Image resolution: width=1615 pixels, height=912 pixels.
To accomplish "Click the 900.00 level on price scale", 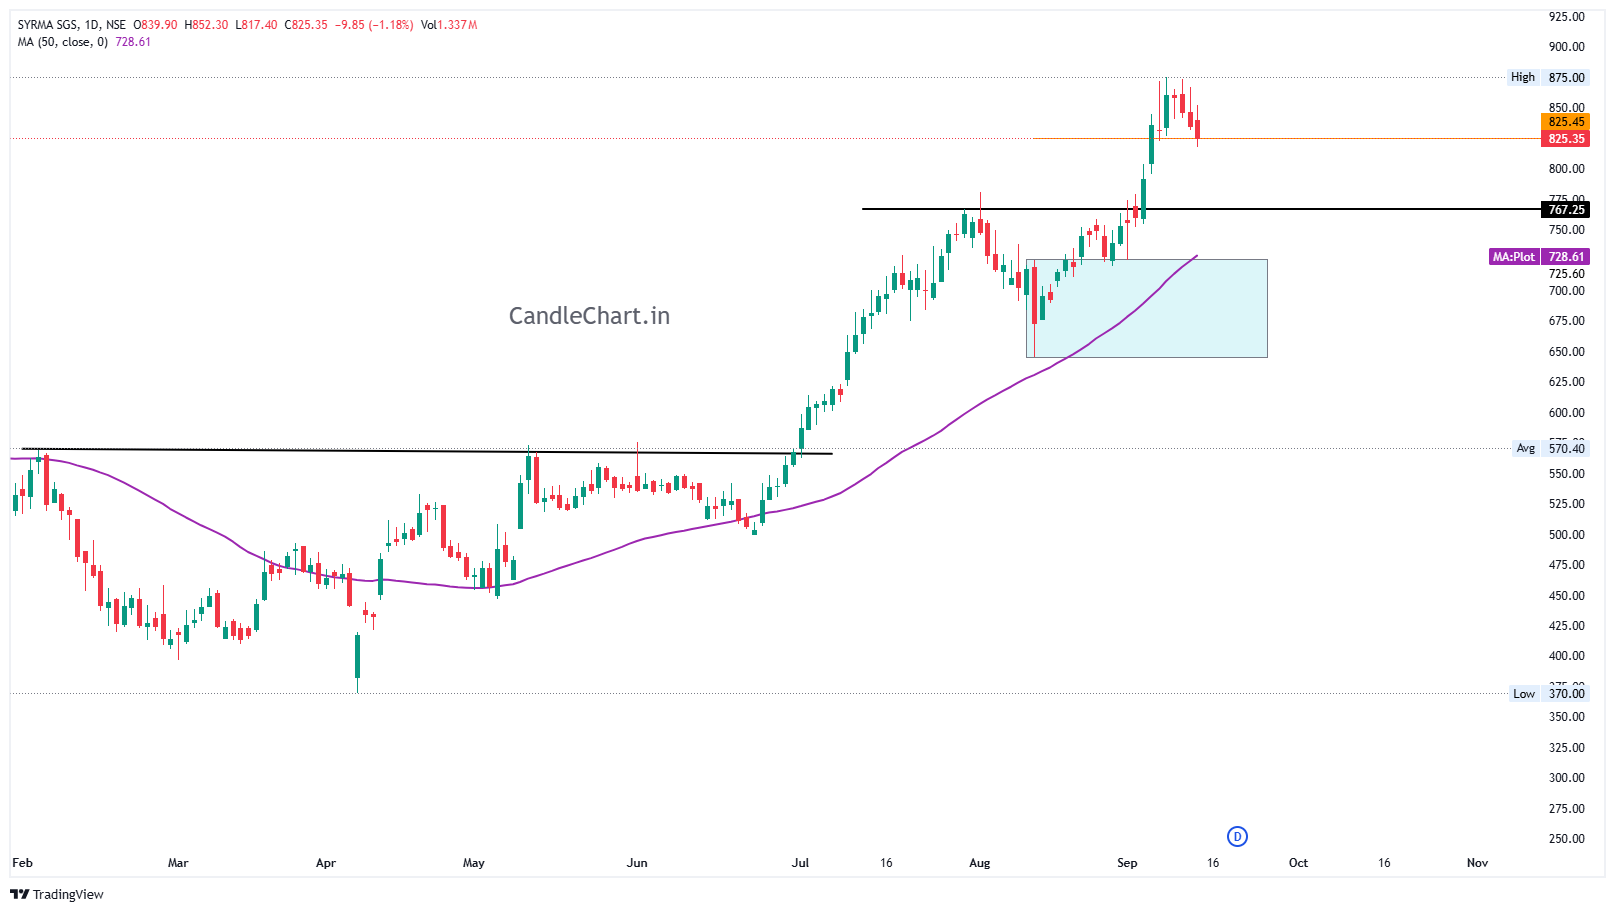I will pos(1566,47).
